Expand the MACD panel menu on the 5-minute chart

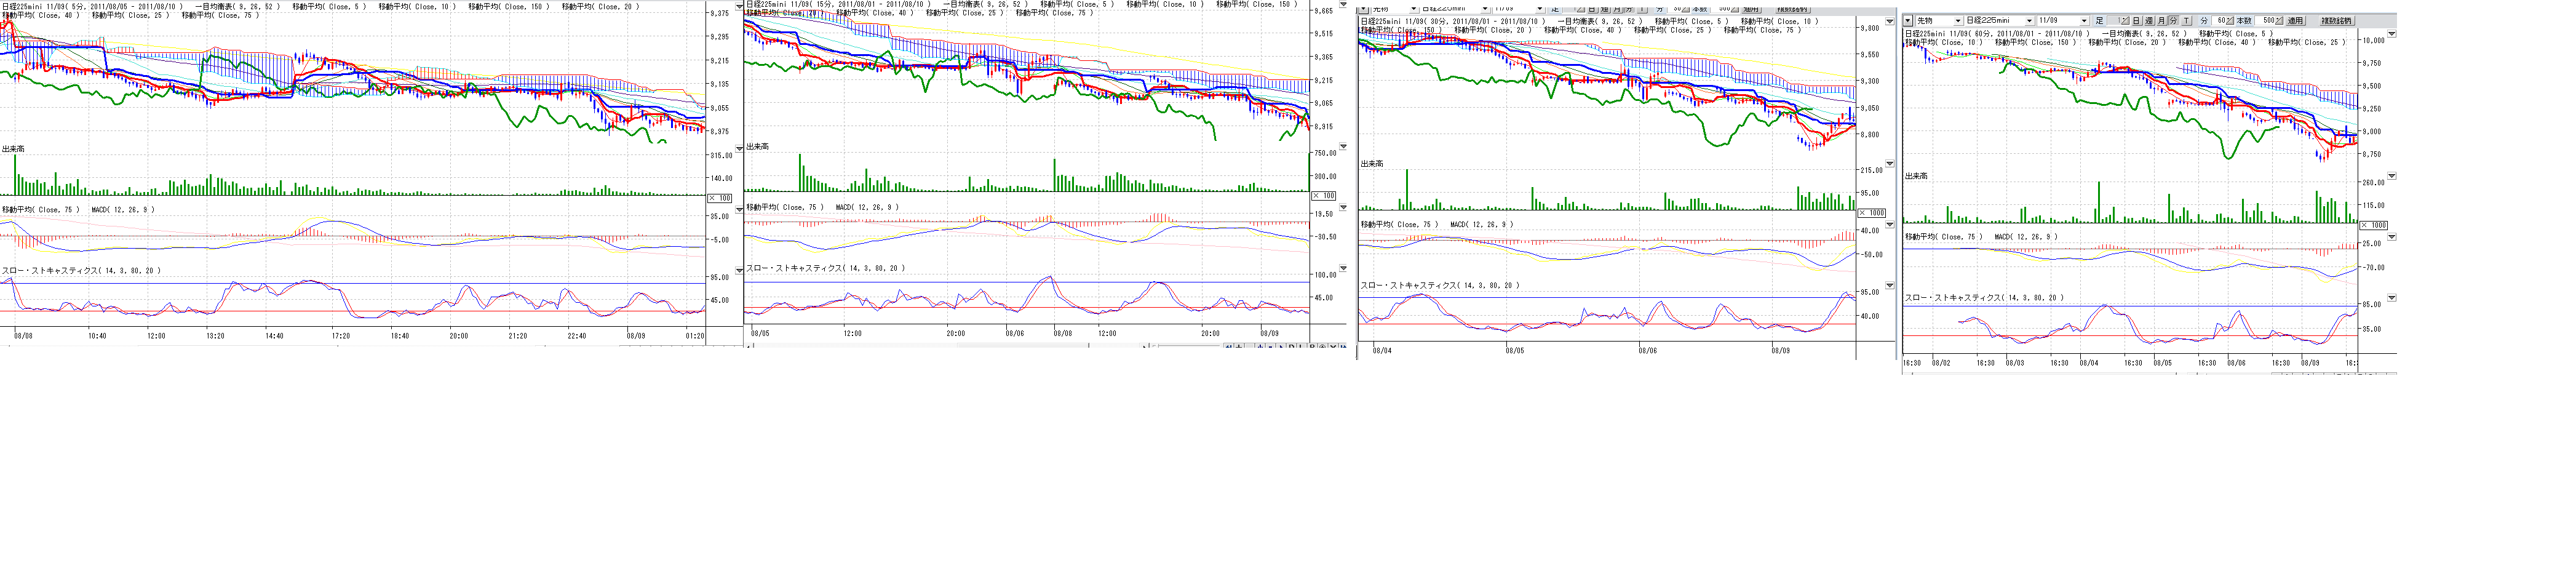click(739, 210)
